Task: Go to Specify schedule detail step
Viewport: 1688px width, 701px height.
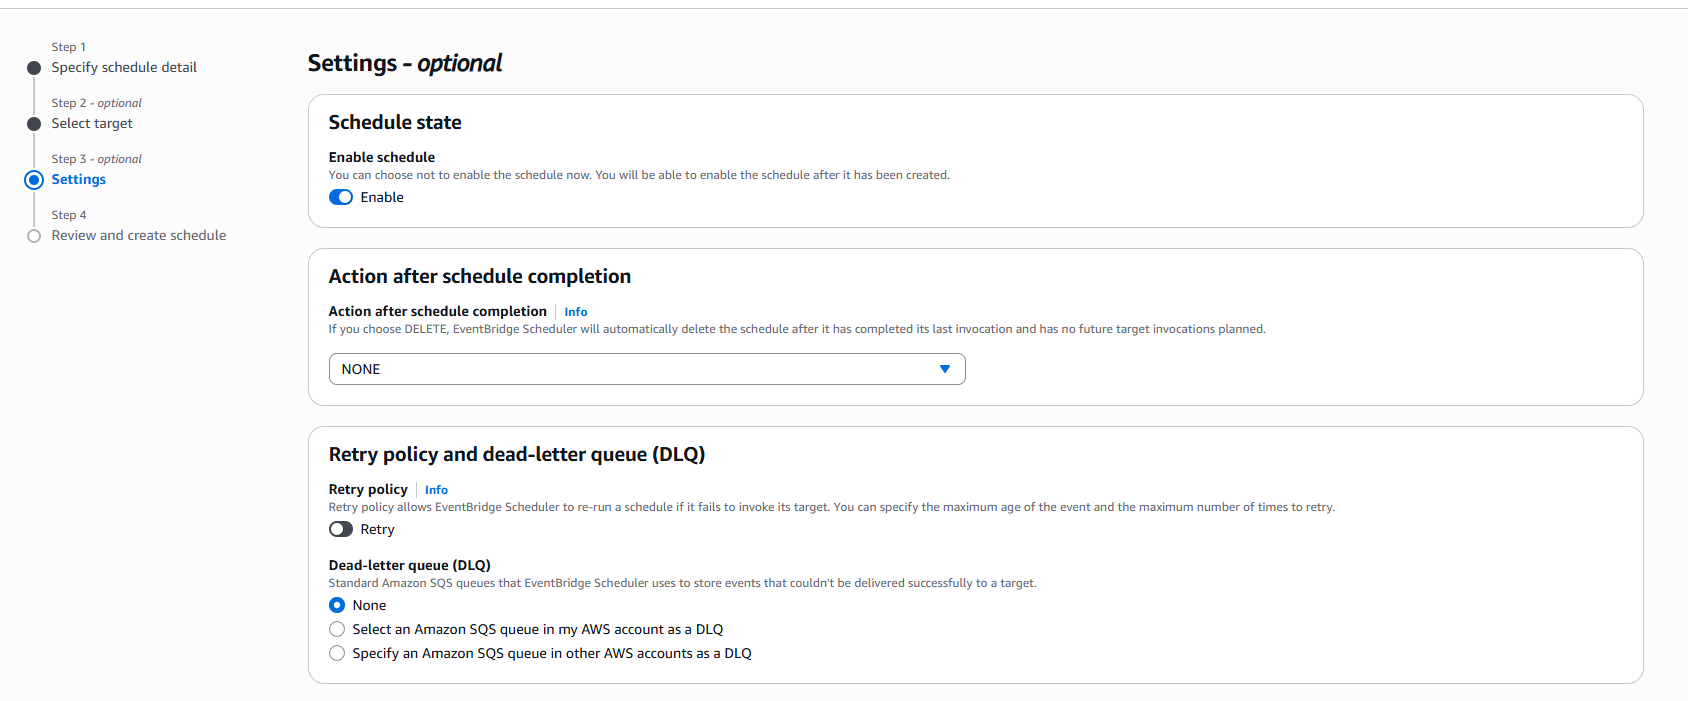Action: 124,67
